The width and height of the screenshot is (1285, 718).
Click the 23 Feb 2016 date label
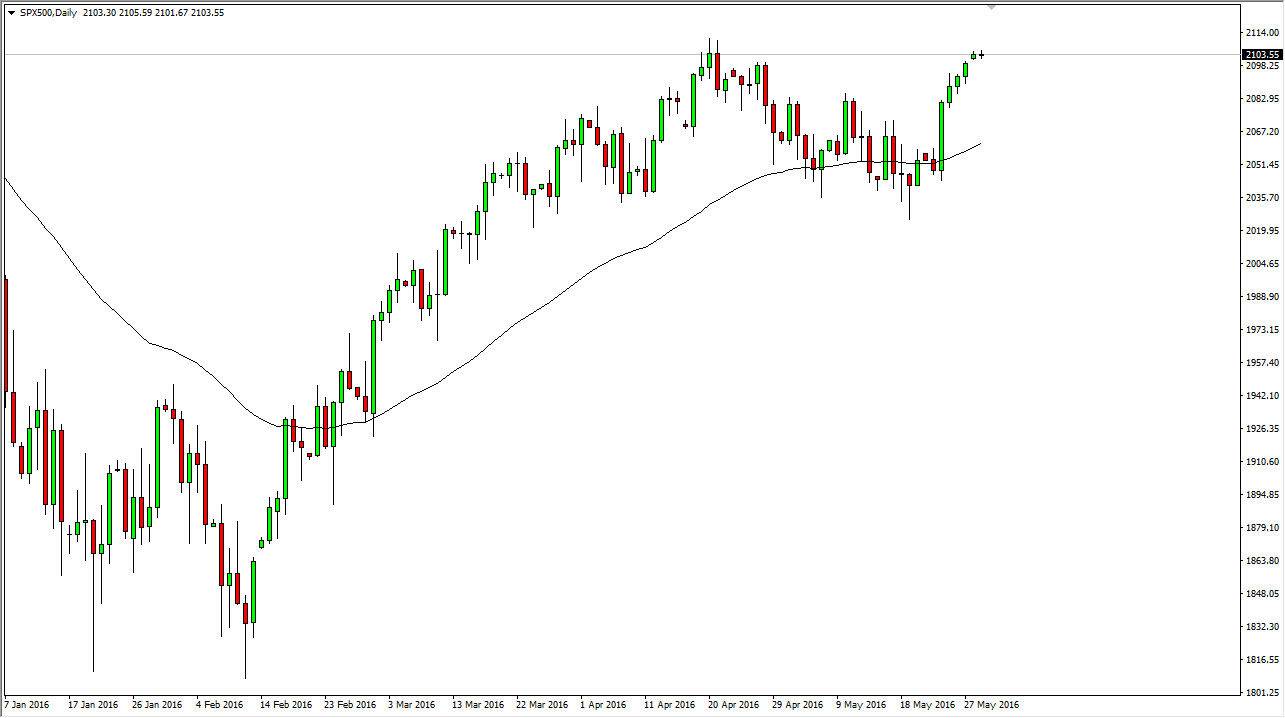coord(350,705)
